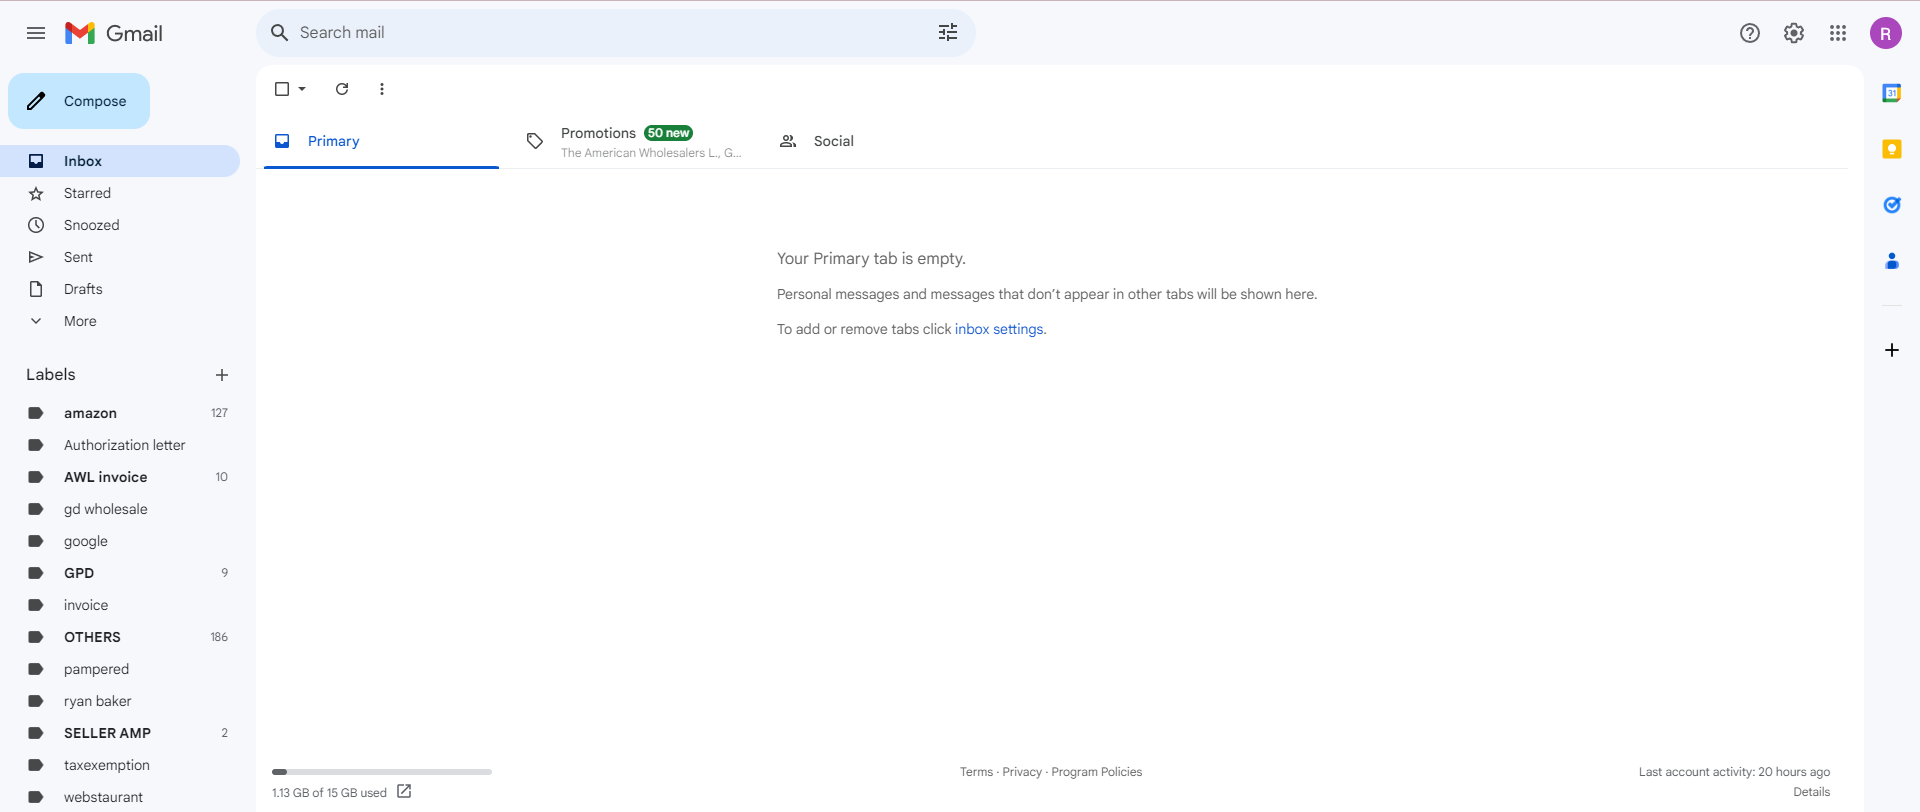
Task: Click the Social people icon
Action: click(x=788, y=141)
